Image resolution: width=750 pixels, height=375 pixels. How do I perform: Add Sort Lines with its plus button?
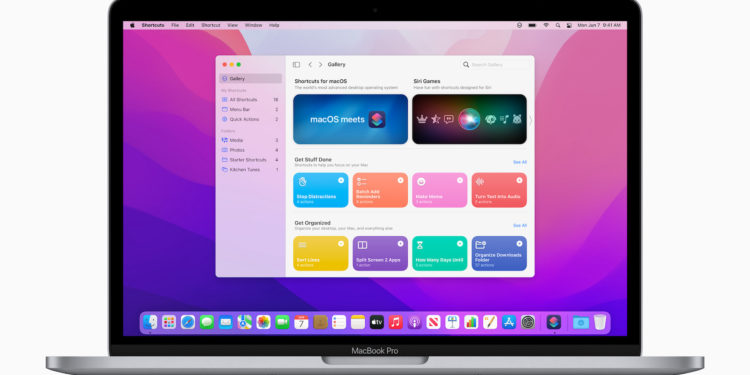pos(341,243)
